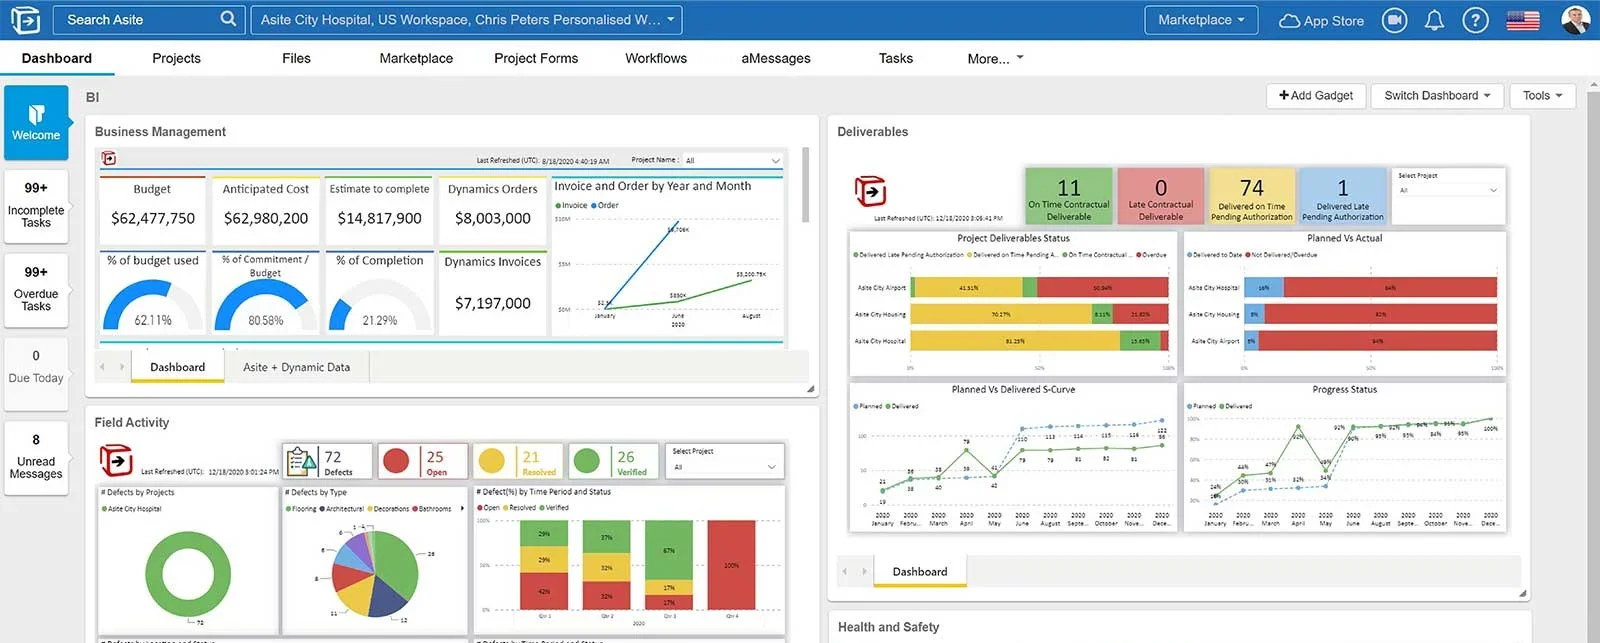
Task: Open the Incomplete Tasks tile
Action: (36, 205)
